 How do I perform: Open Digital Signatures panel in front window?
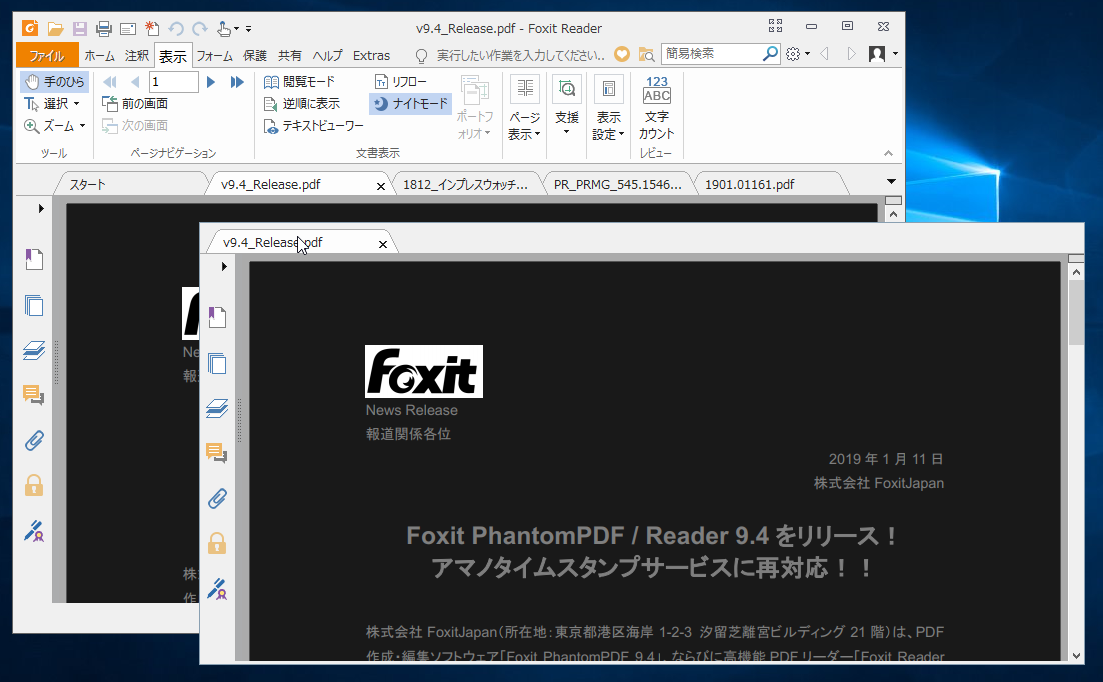[217, 589]
